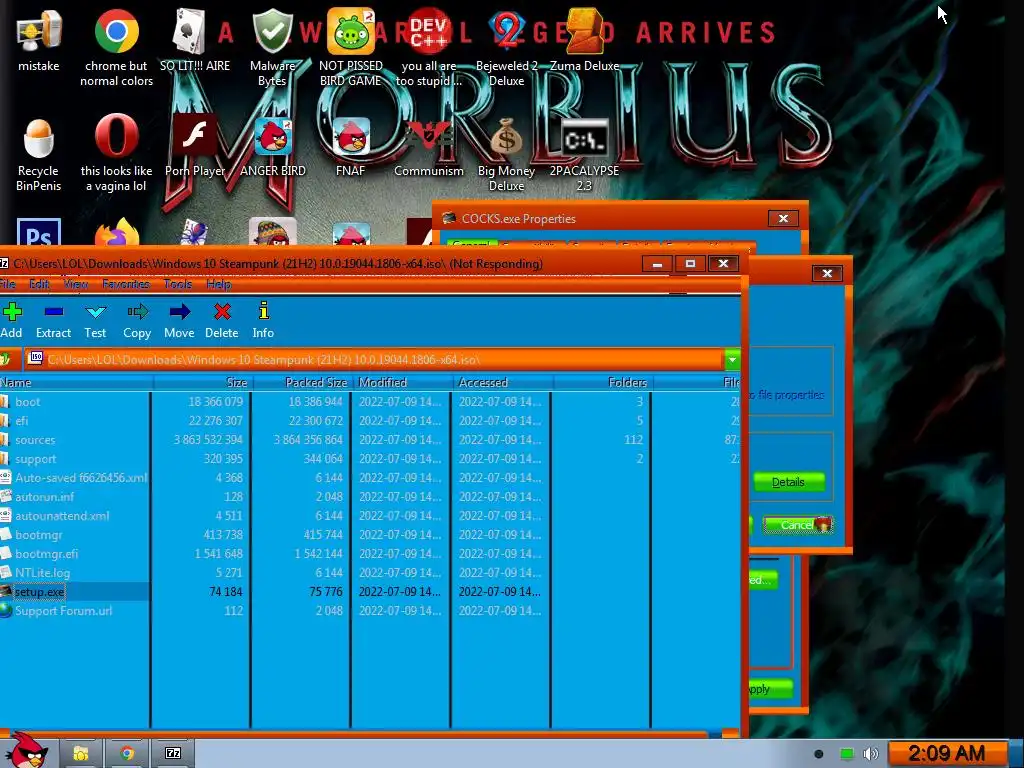Open chrome but normal colors icon

pyautogui.click(x=116, y=47)
